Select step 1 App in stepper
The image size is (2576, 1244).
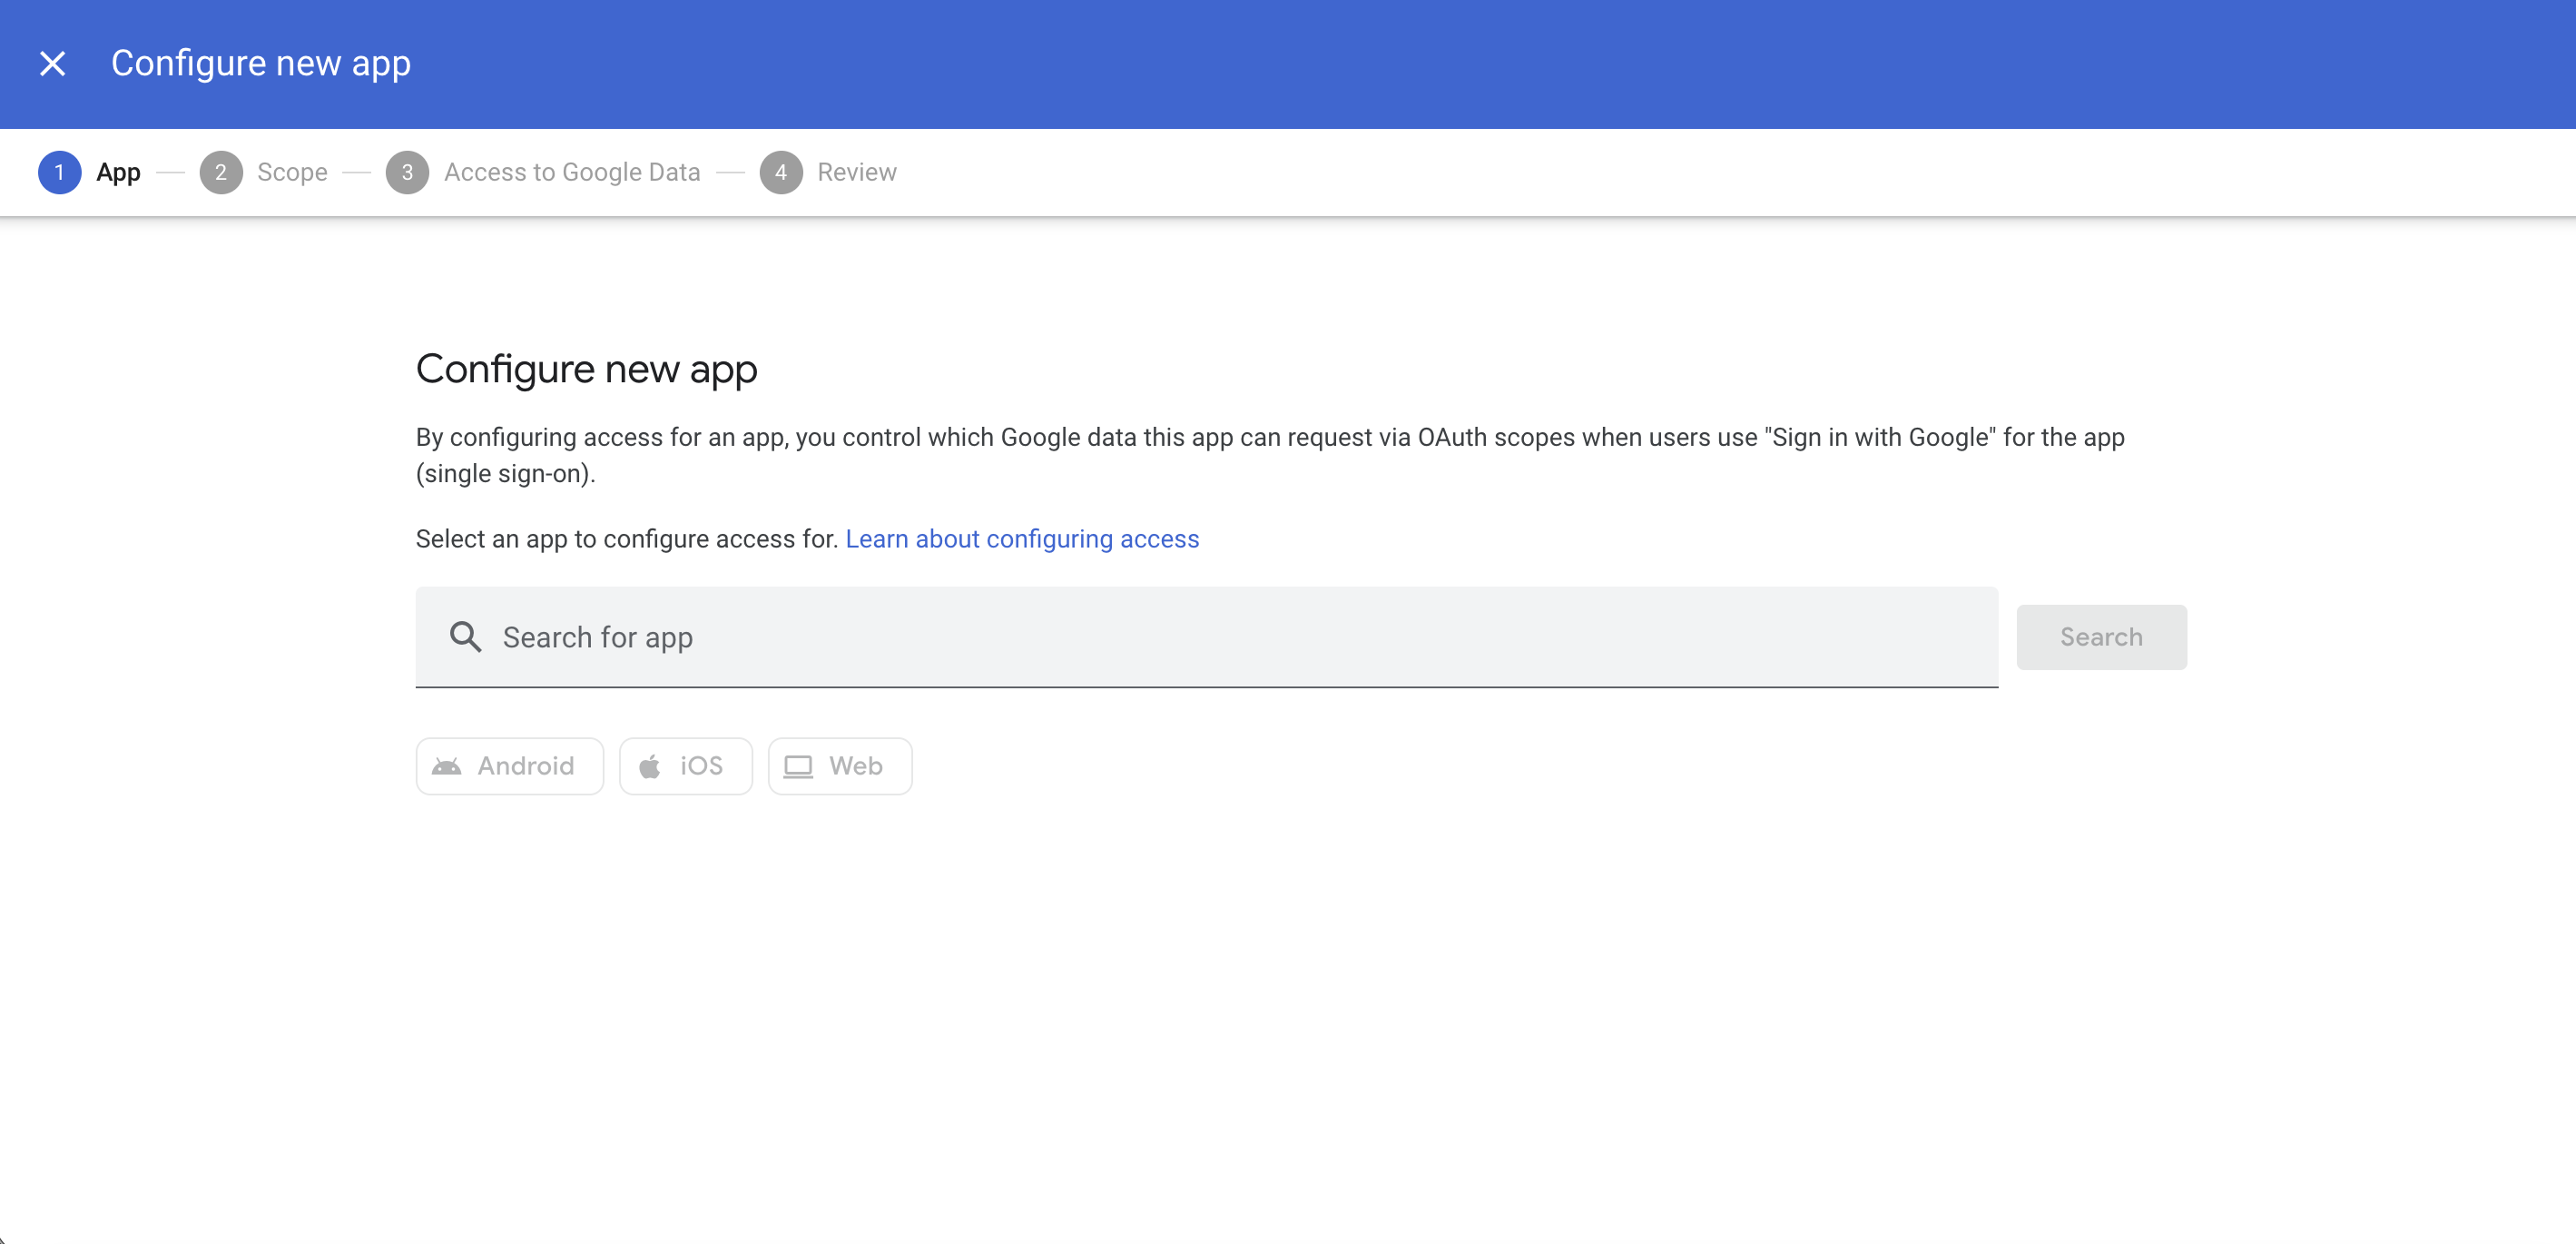pyautogui.click(x=90, y=172)
